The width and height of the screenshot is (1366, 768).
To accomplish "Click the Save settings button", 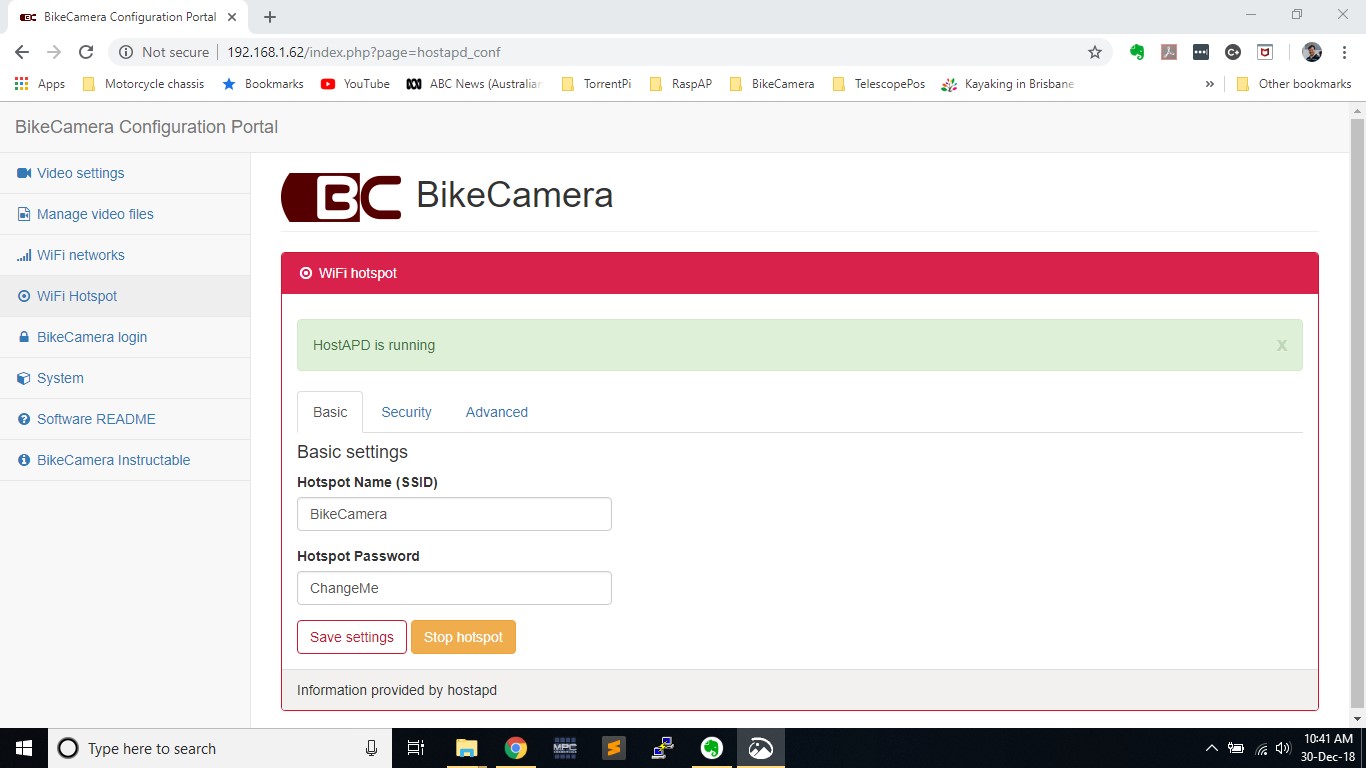I will click(352, 637).
